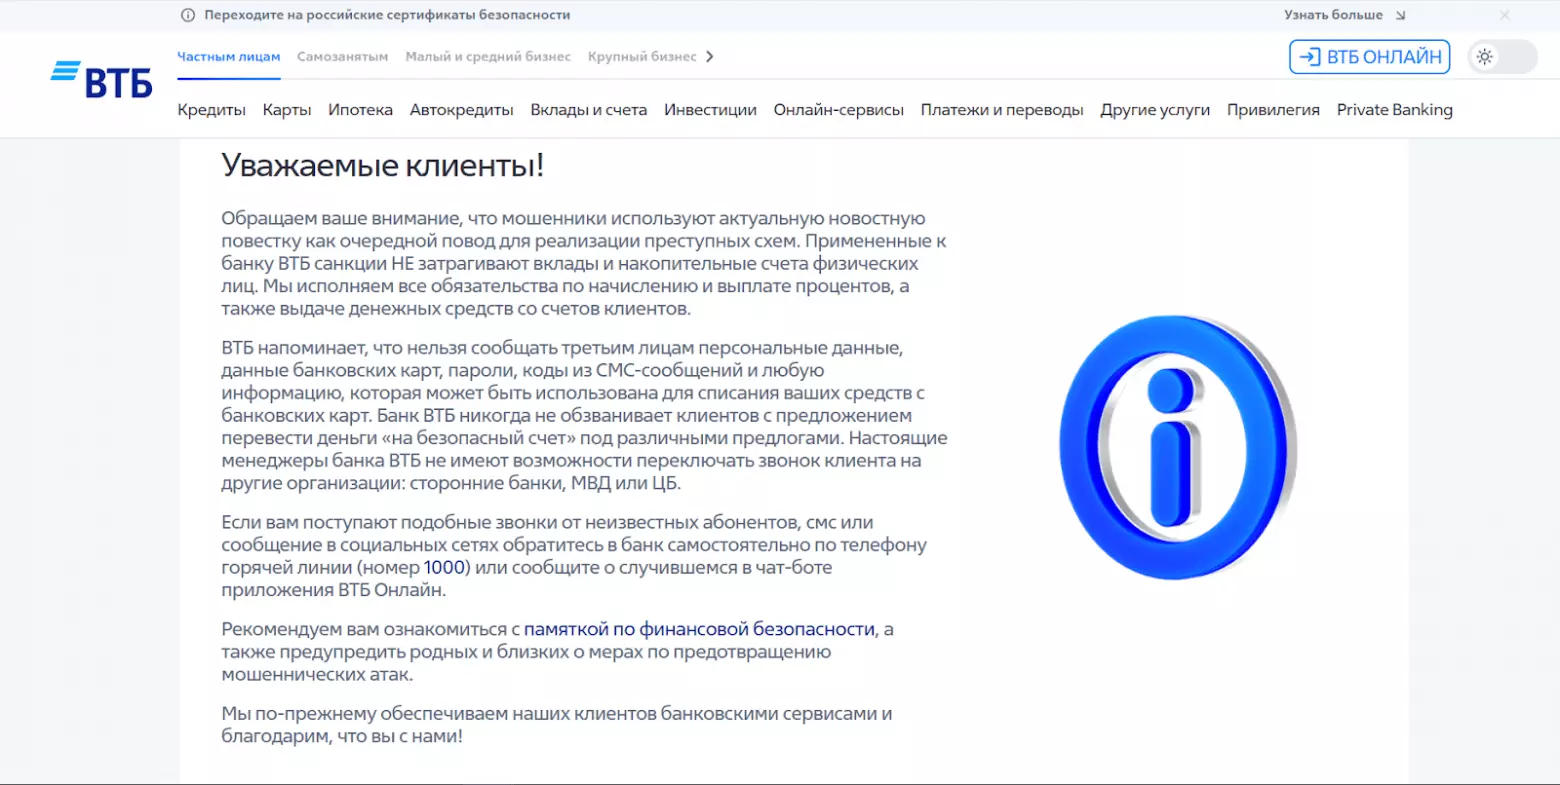
Task: Close the security certificates banner
Action: 1505,15
